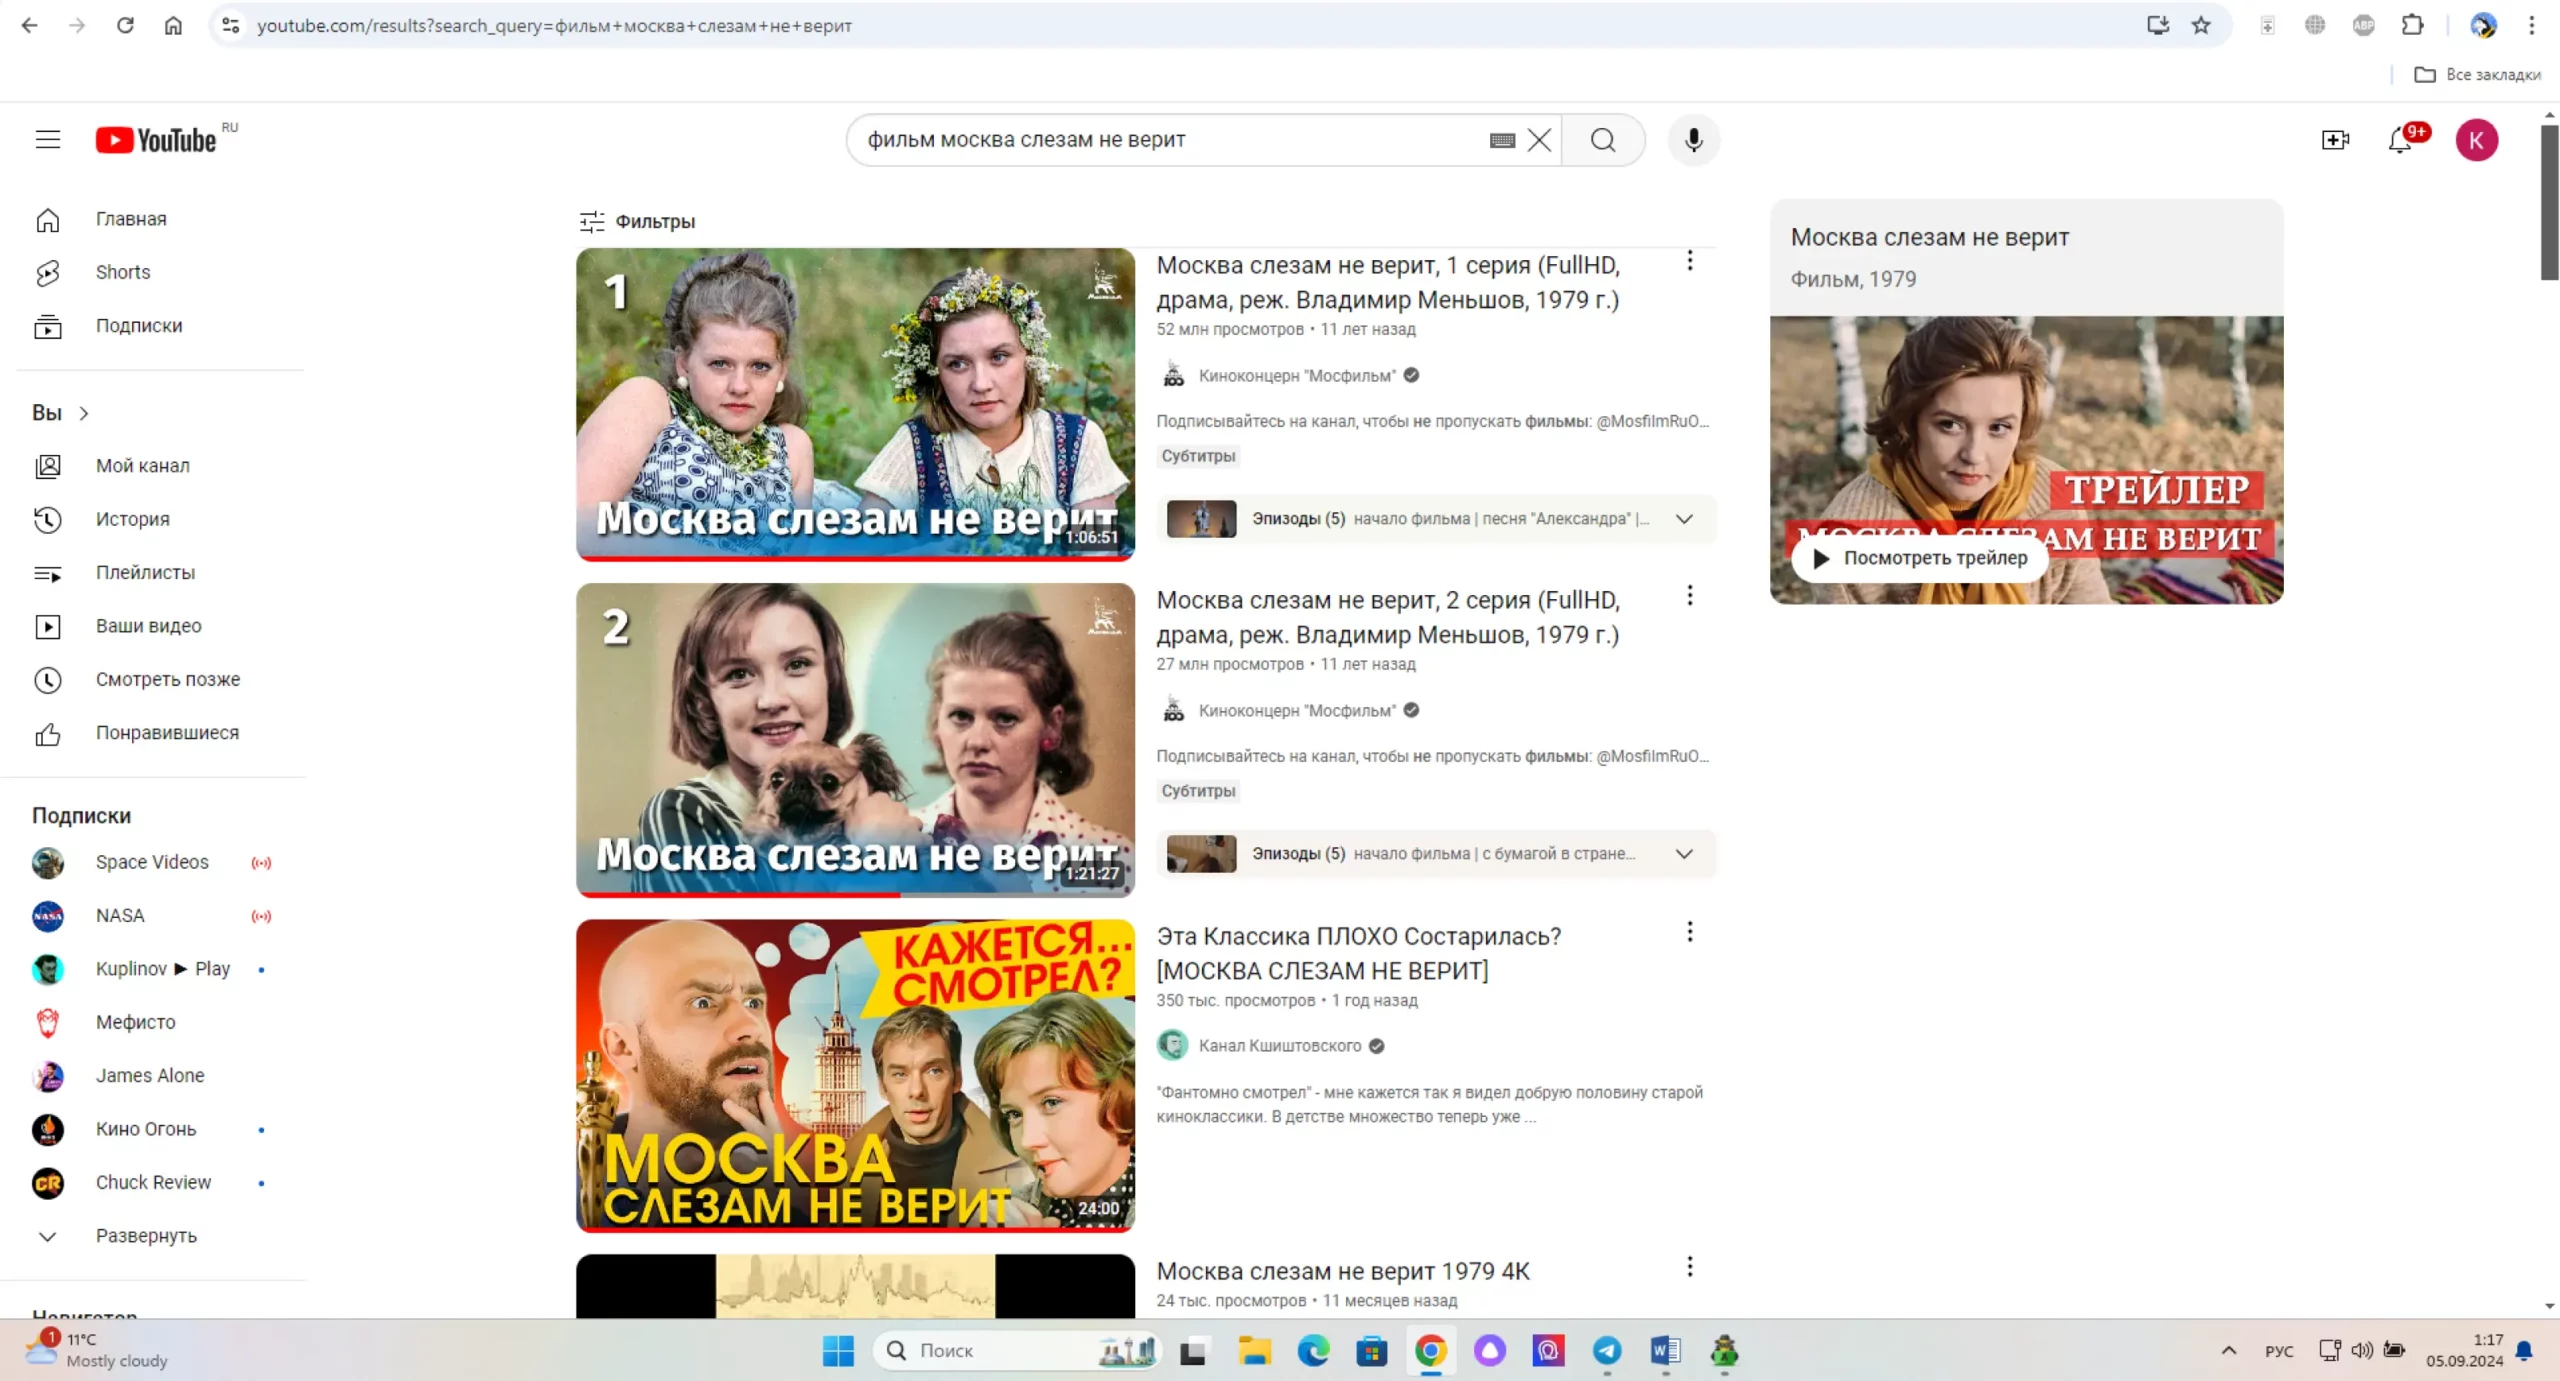Click Посмотреть трейлер button

[1920, 558]
